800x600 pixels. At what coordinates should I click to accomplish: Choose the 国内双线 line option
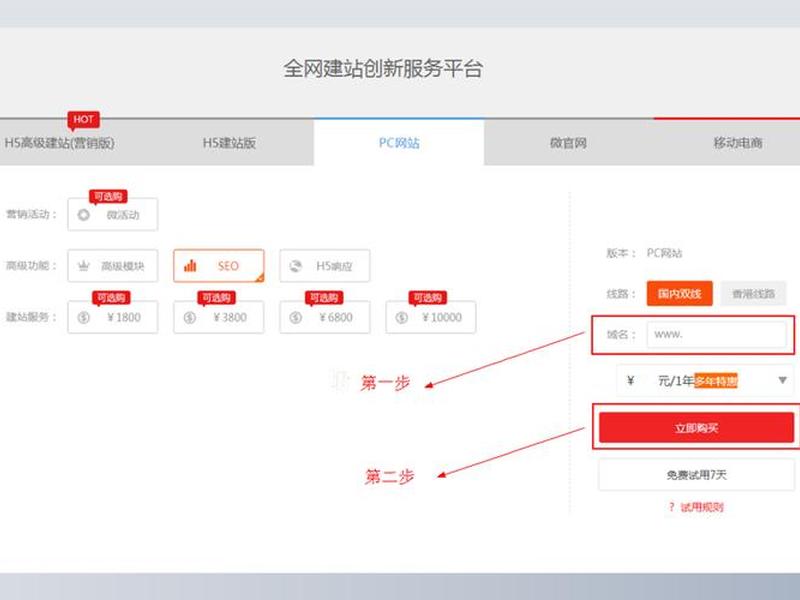680,293
